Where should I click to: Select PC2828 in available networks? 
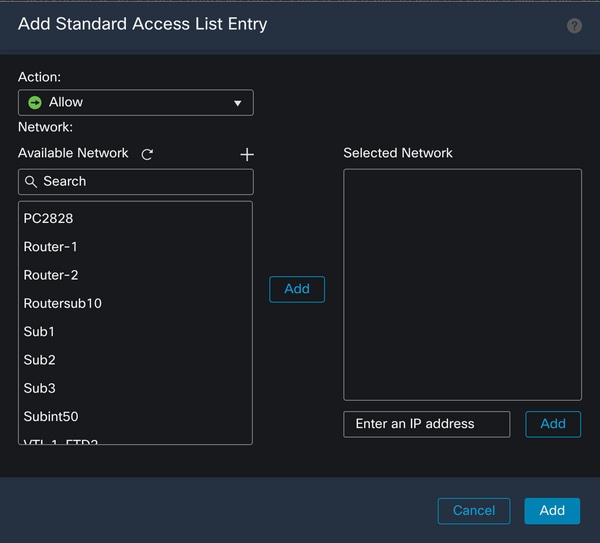pos(135,219)
